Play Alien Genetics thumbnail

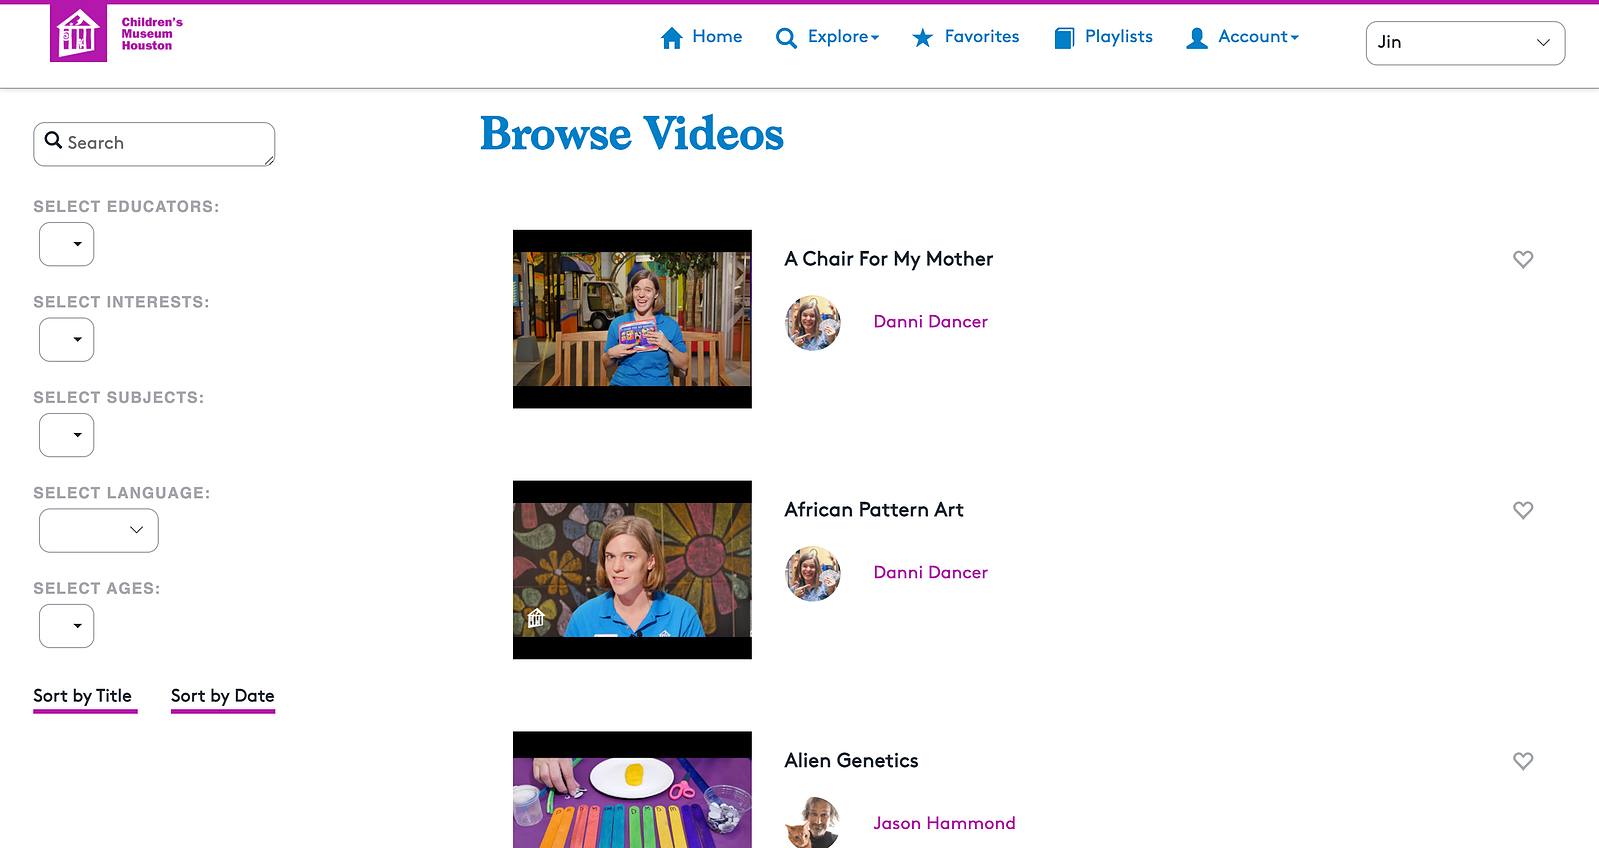632,790
